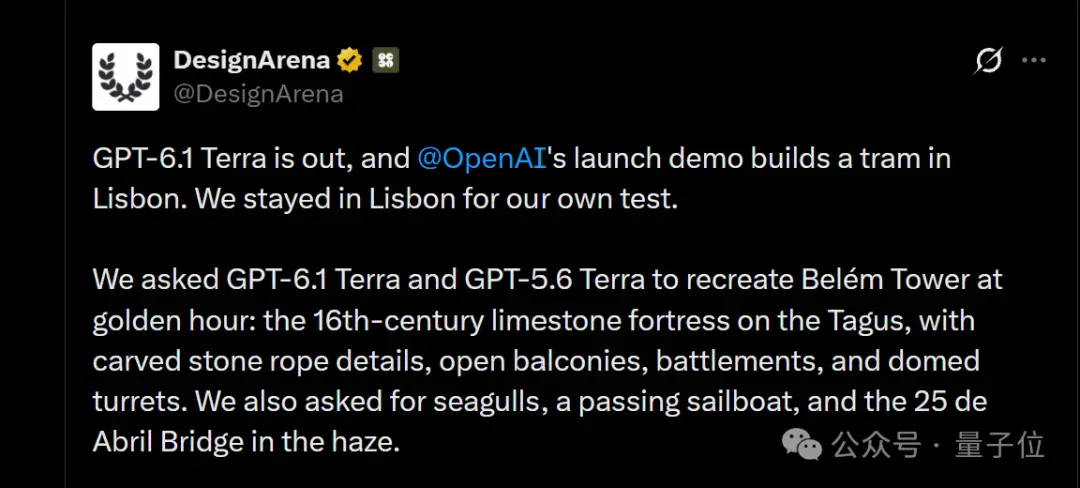This screenshot has height=488, width=1080.
Task: Click the "公众号" watermark text
Action: (875, 445)
